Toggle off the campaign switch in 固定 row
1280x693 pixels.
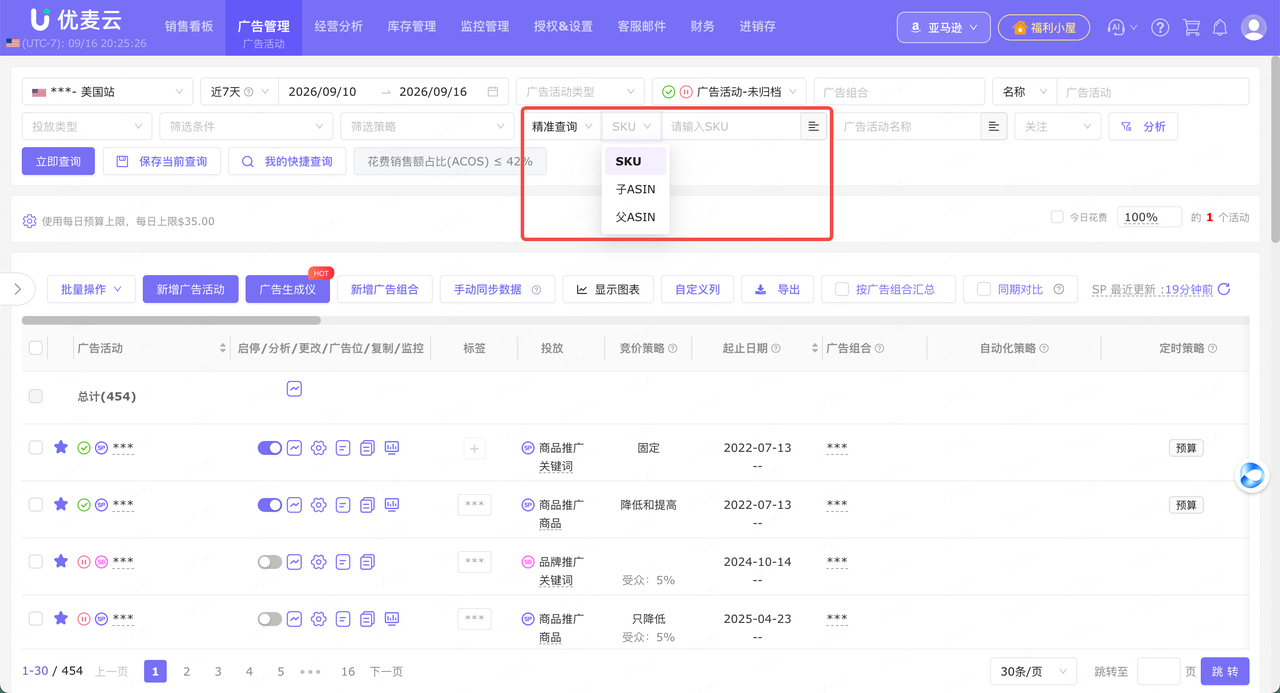point(270,448)
